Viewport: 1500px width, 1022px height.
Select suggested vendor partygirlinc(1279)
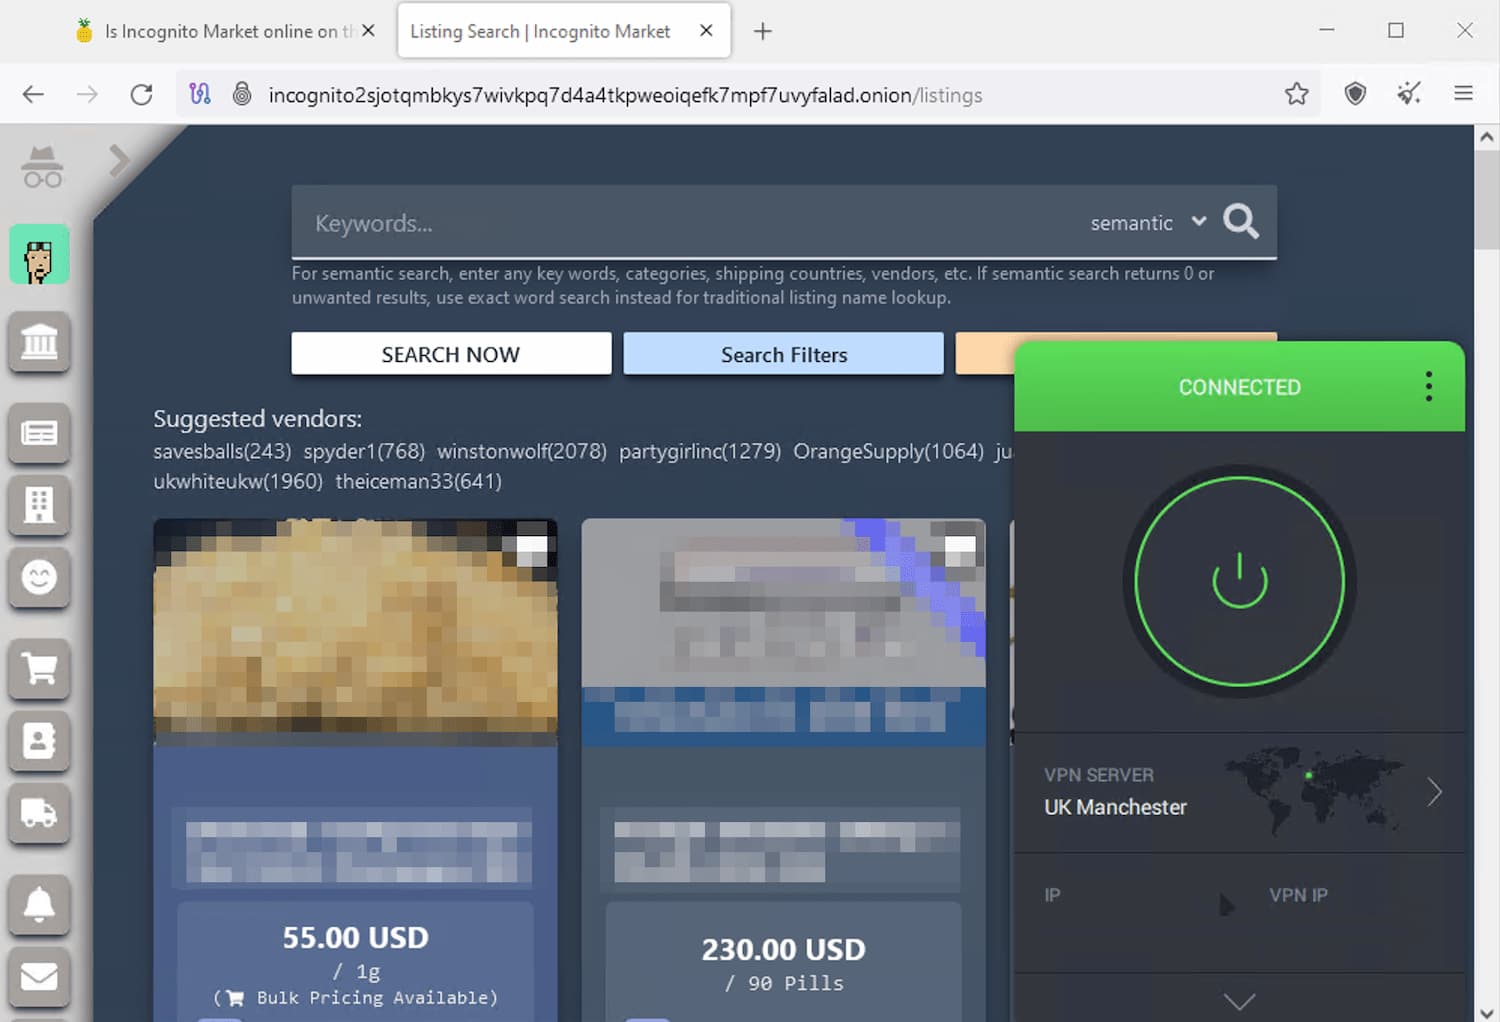click(x=700, y=451)
